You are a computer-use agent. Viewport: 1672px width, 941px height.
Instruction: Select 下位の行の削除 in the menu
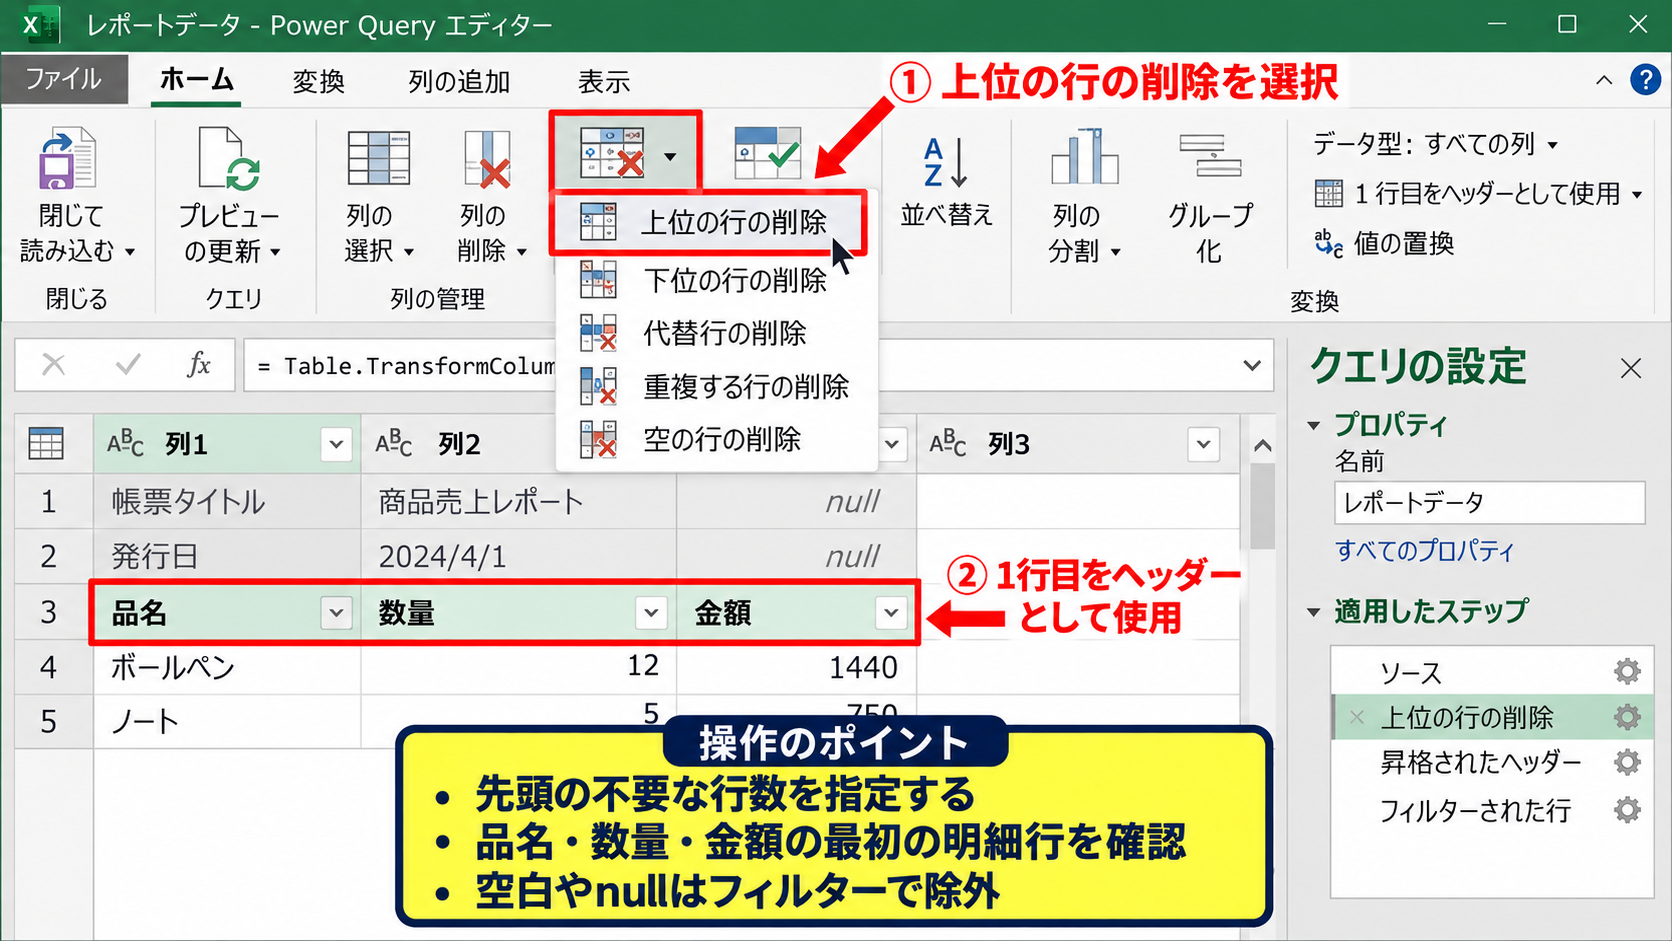coord(716,280)
